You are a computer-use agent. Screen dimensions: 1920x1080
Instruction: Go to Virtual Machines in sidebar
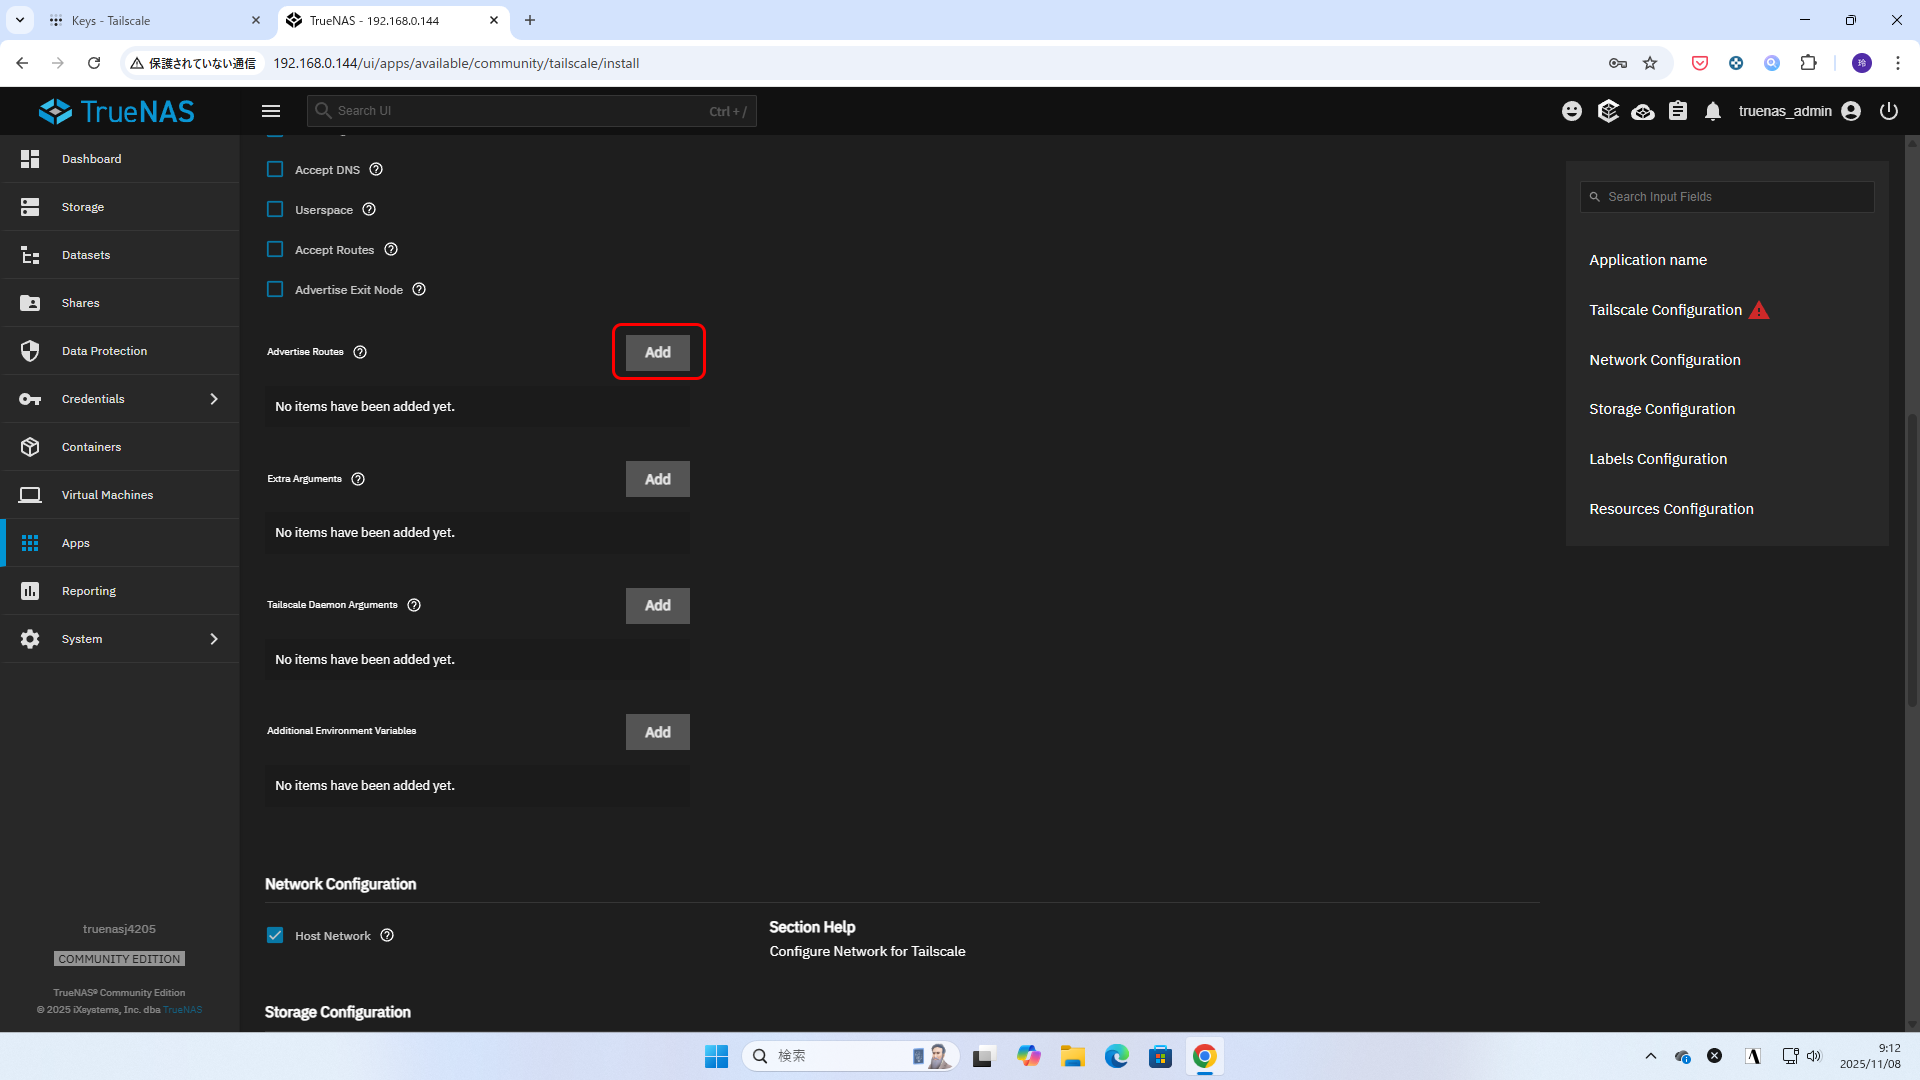(107, 495)
